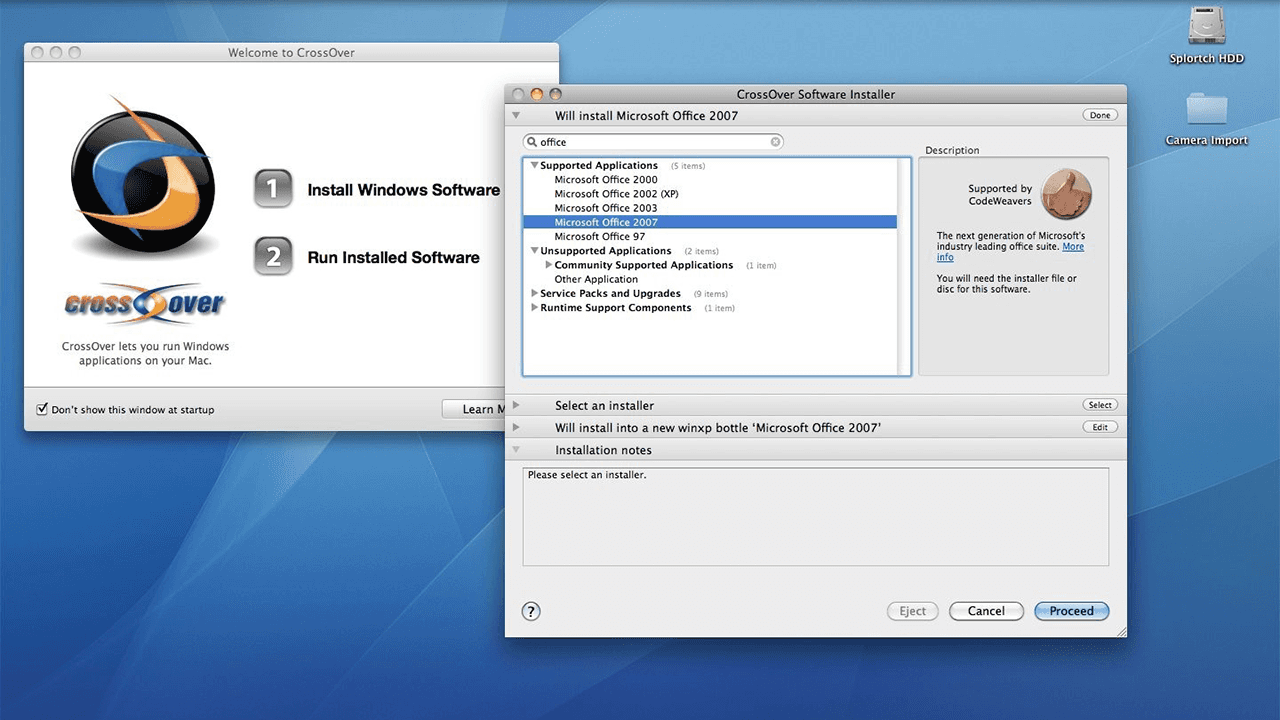Viewport: 1280px width, 720px height.
Task: Expand Service Packs and Upgrades
Action: point(534,294)
